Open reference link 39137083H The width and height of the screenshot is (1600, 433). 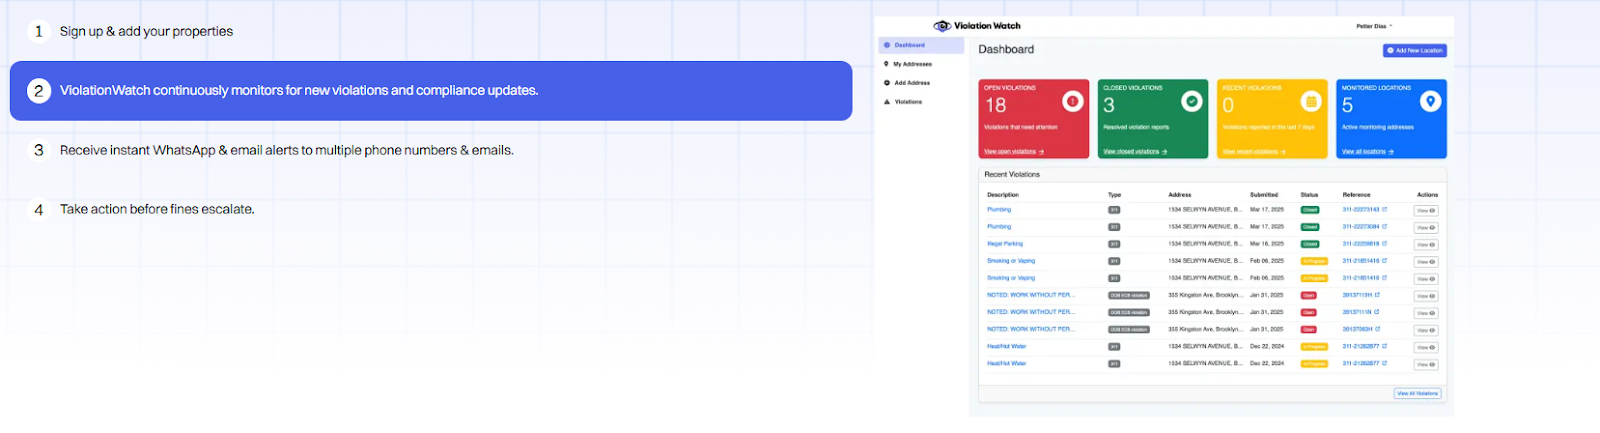pyautogui.click(x=1357, y=329)
